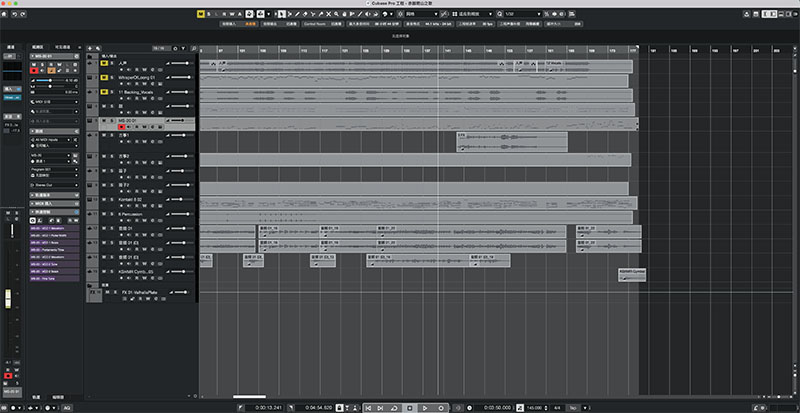Click the AQ button in bottom-left transport
The width and height of the screenshot is (800, 413).
coord(67,408)
